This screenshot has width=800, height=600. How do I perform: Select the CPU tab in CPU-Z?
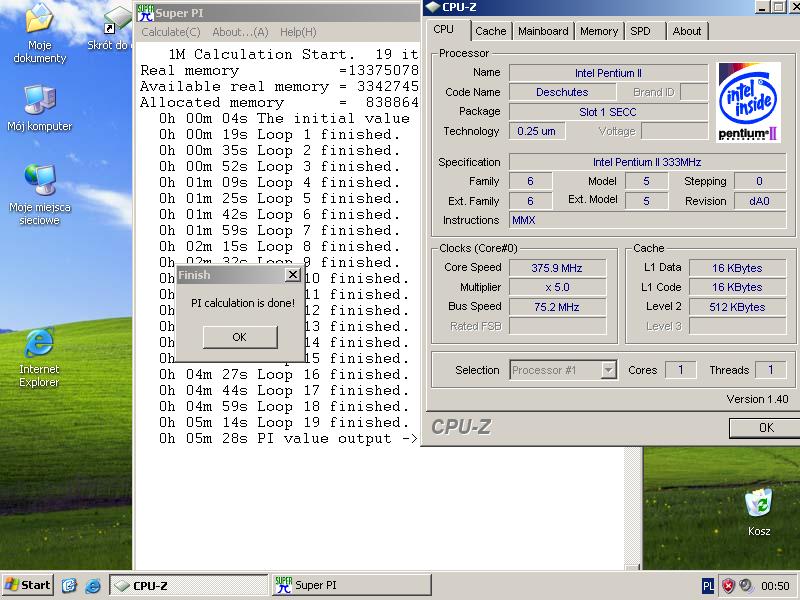443,30
